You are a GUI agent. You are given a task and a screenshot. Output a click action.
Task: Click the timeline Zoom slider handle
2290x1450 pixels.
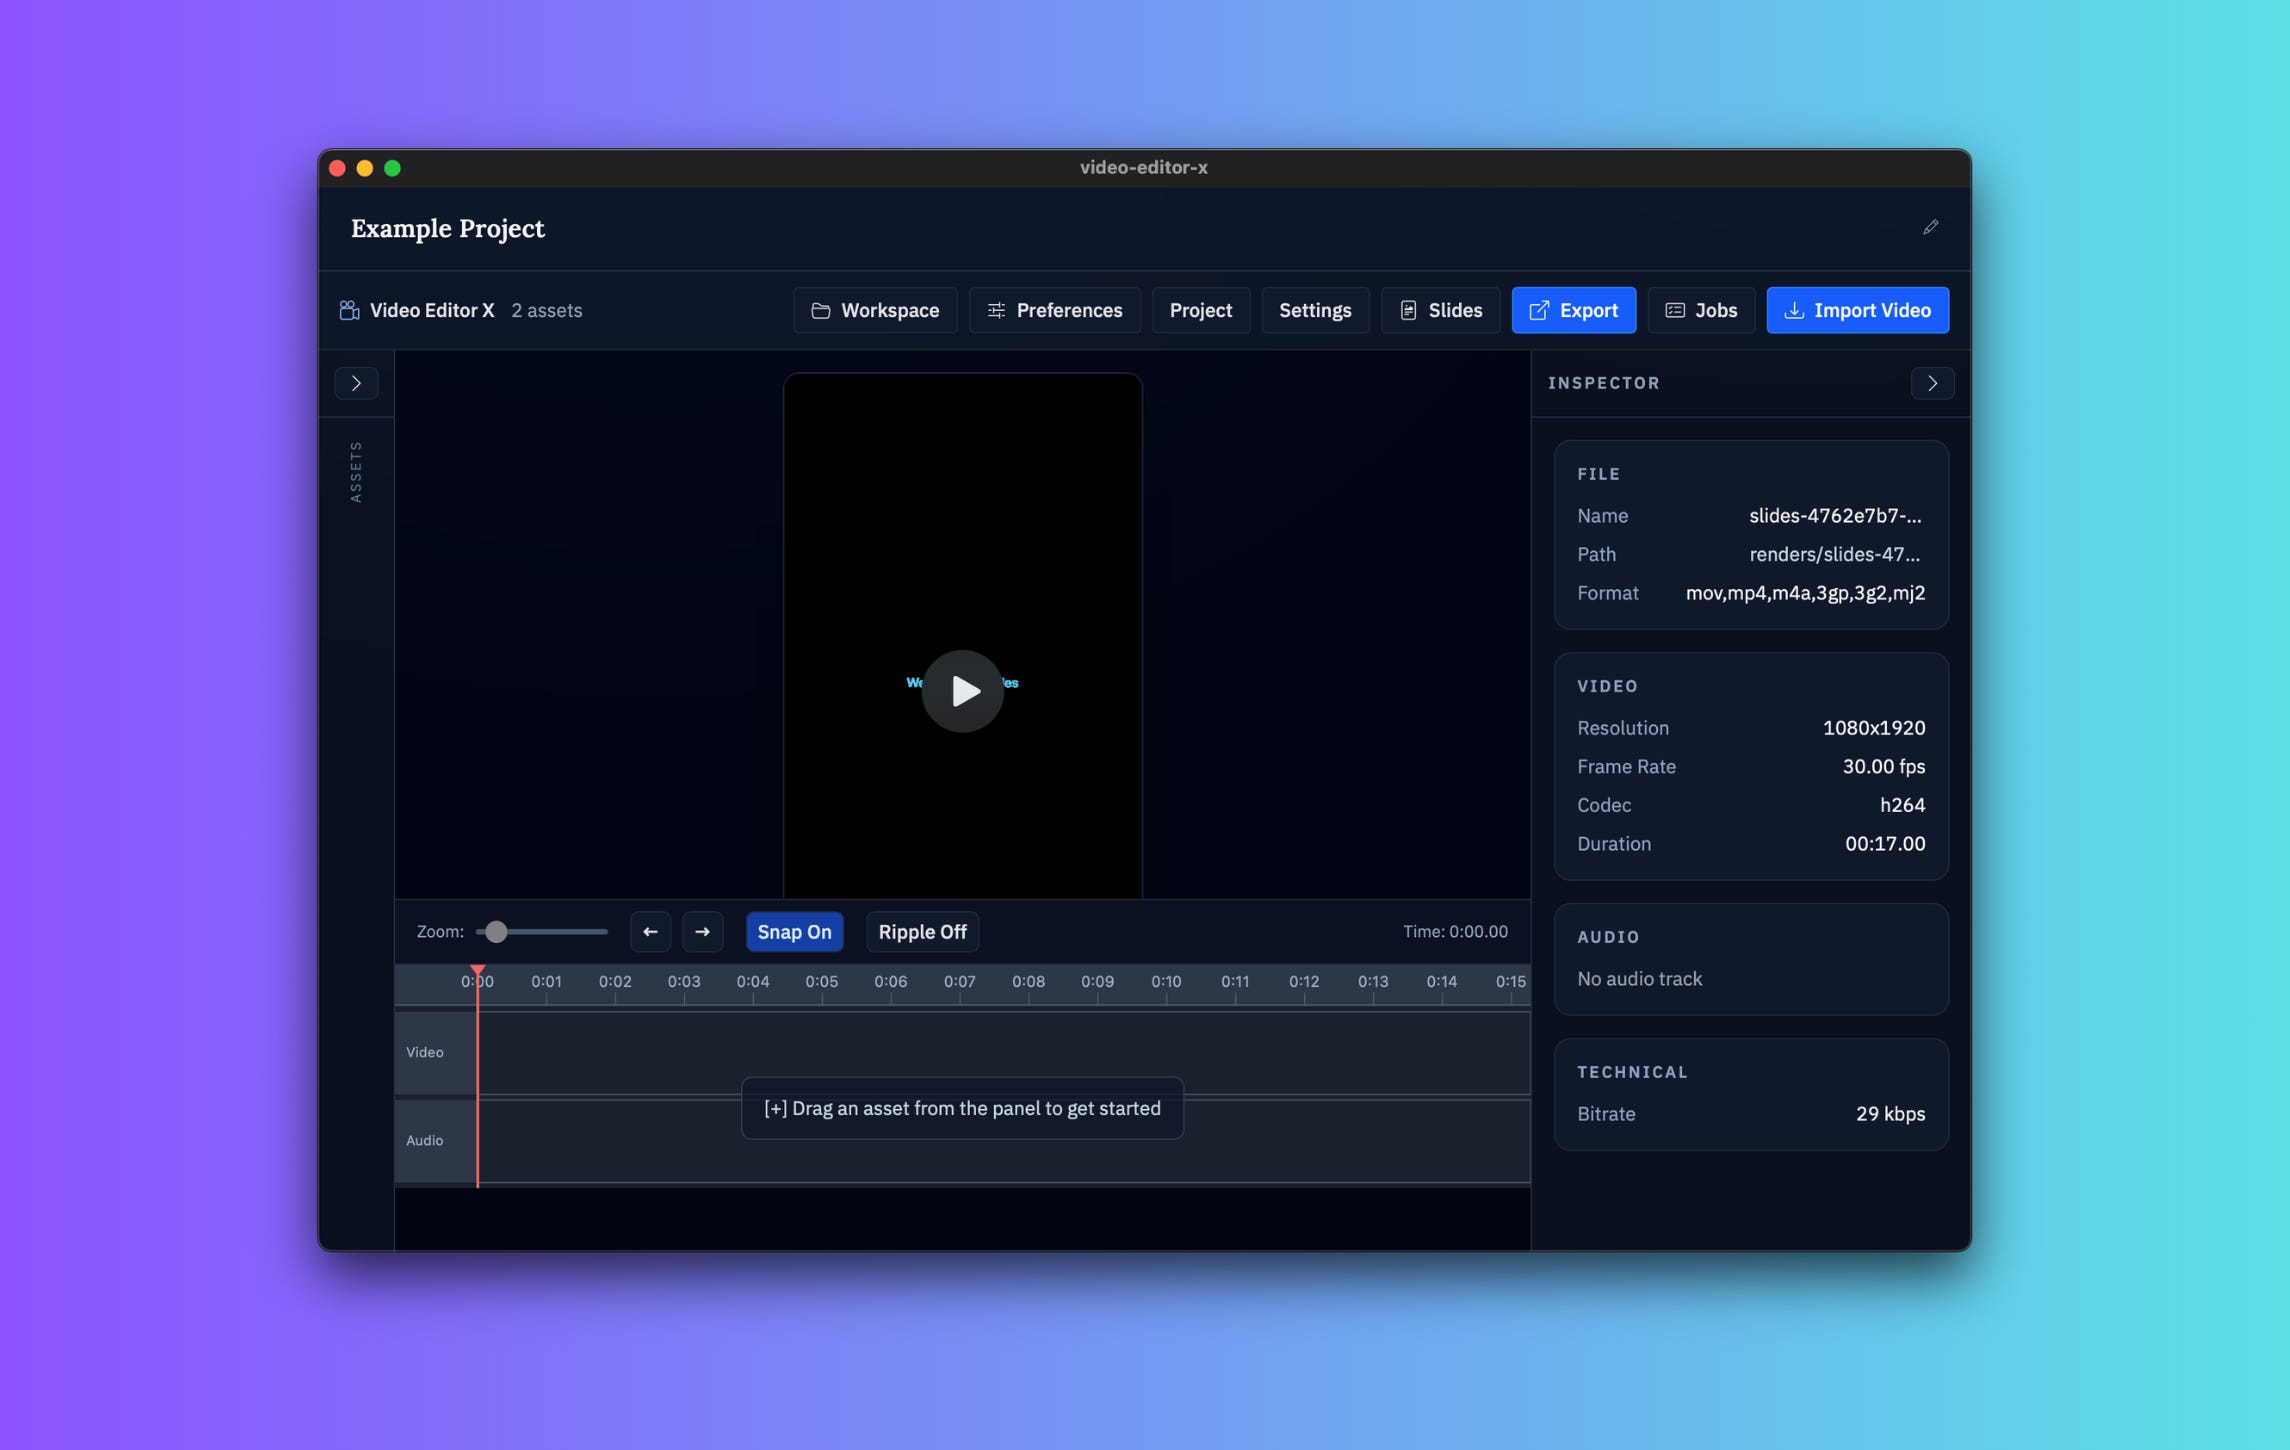point(496,931)
